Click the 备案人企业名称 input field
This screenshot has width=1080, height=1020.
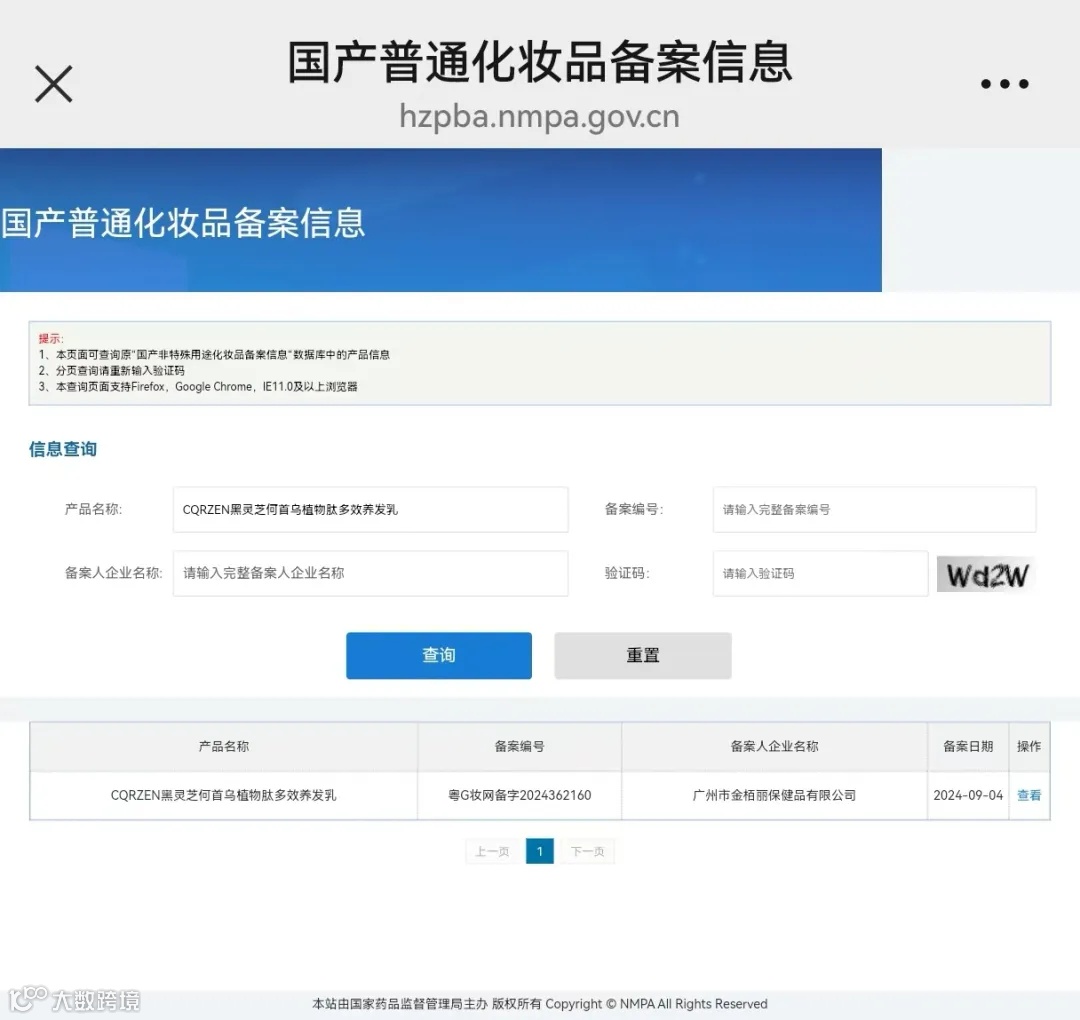(371, 573)
